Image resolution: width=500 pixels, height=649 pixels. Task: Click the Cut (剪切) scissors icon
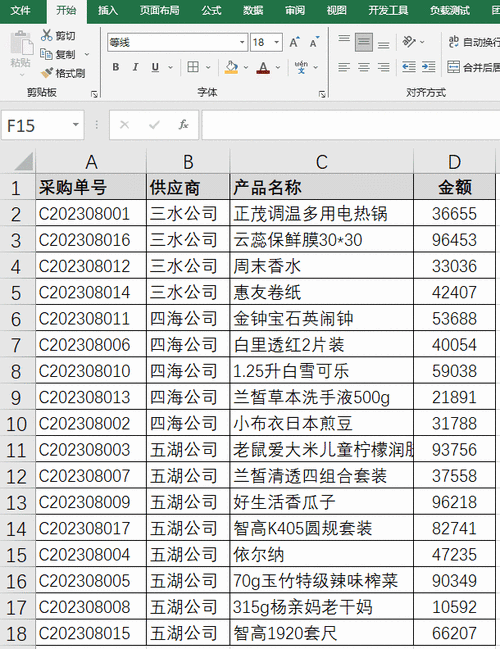click(46, 36)
